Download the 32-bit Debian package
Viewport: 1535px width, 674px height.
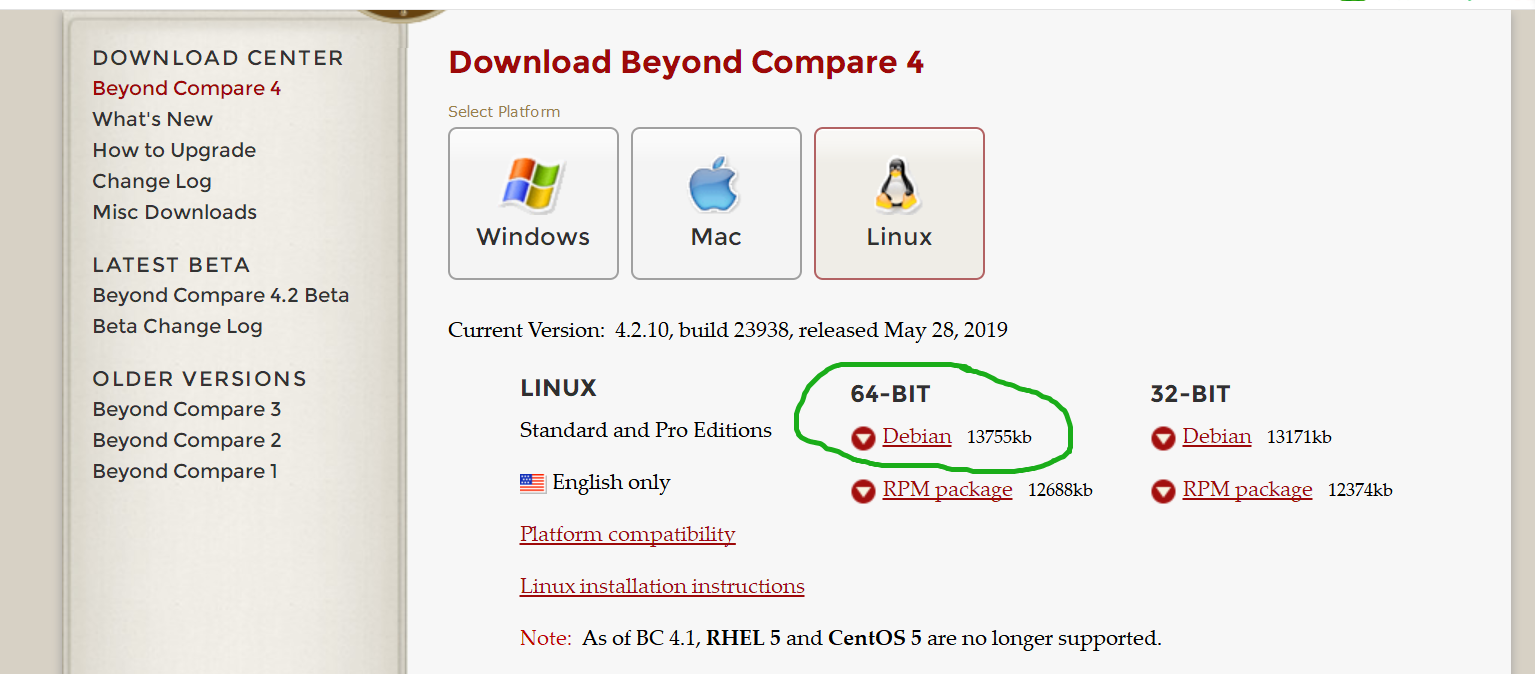pyautogui.click(x=1216, y=437)
